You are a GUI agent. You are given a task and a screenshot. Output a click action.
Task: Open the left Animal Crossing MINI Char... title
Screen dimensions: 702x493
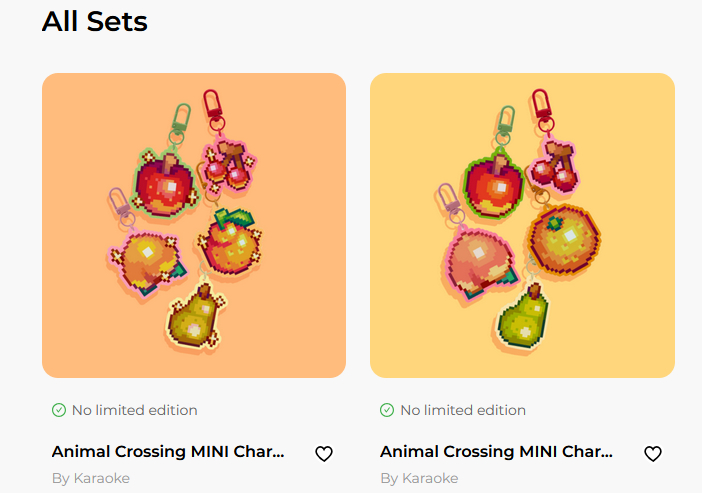[x=168, y=452]
